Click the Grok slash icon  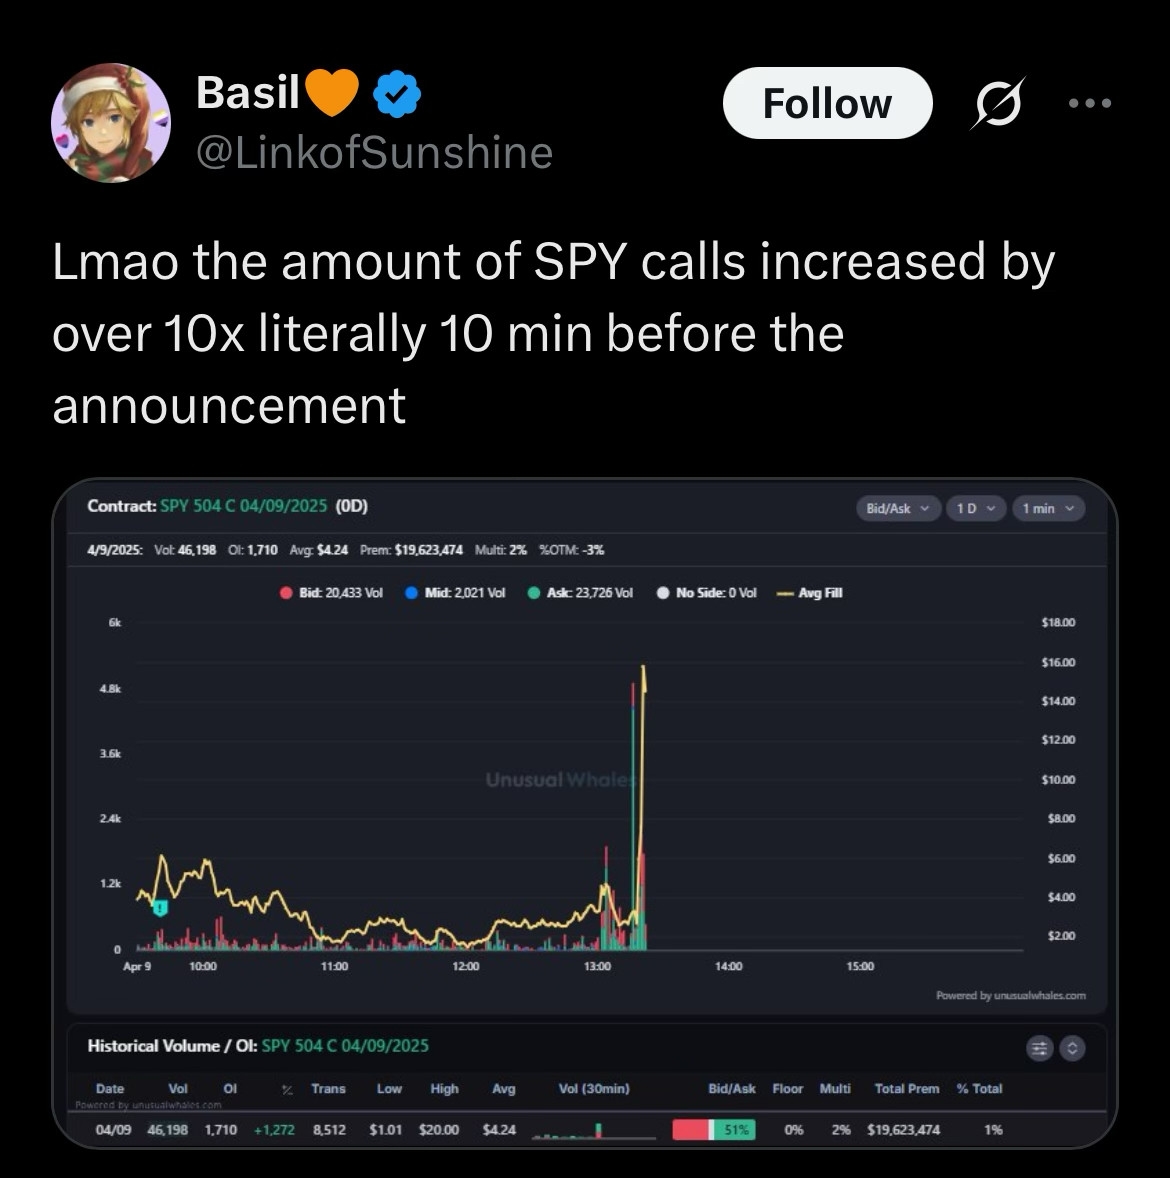(x=996, y=103)
